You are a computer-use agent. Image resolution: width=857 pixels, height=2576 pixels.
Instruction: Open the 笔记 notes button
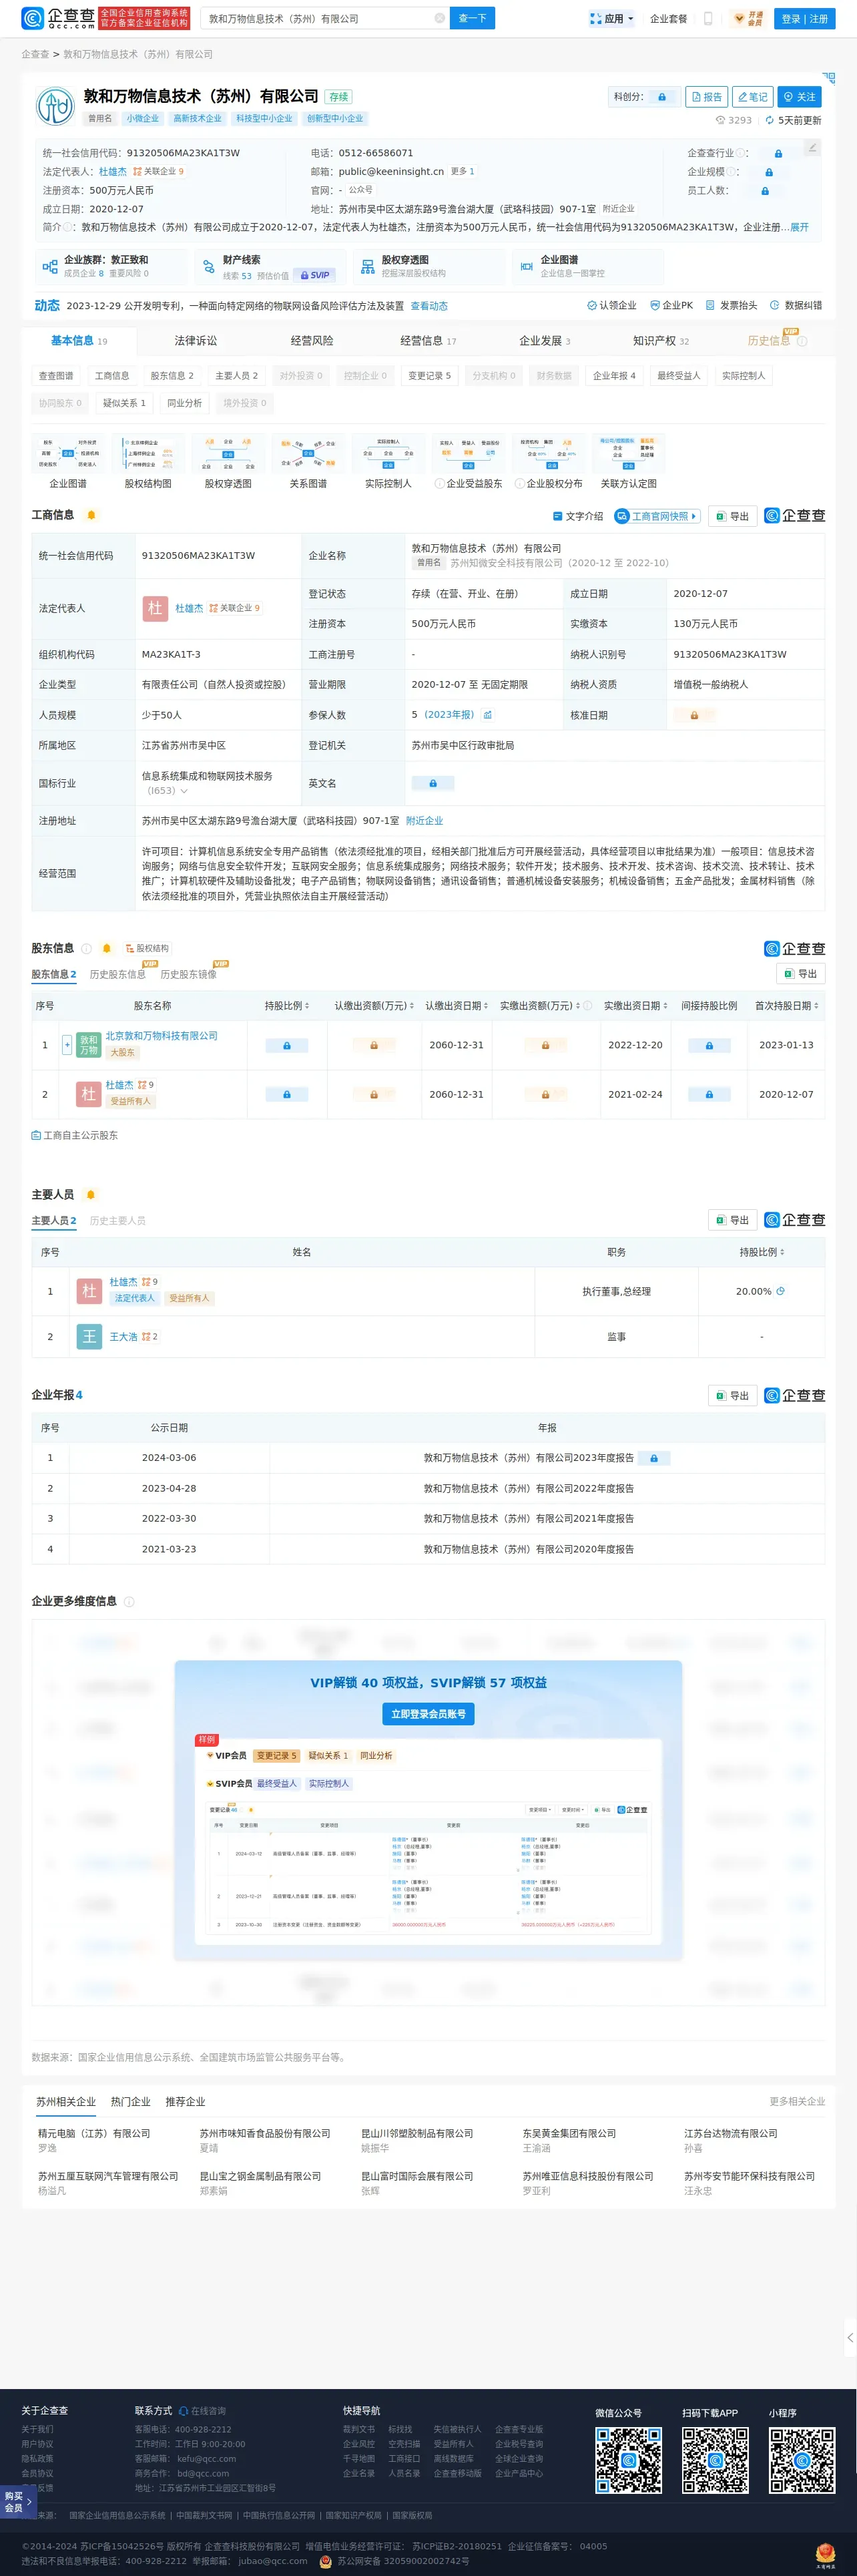752,97
